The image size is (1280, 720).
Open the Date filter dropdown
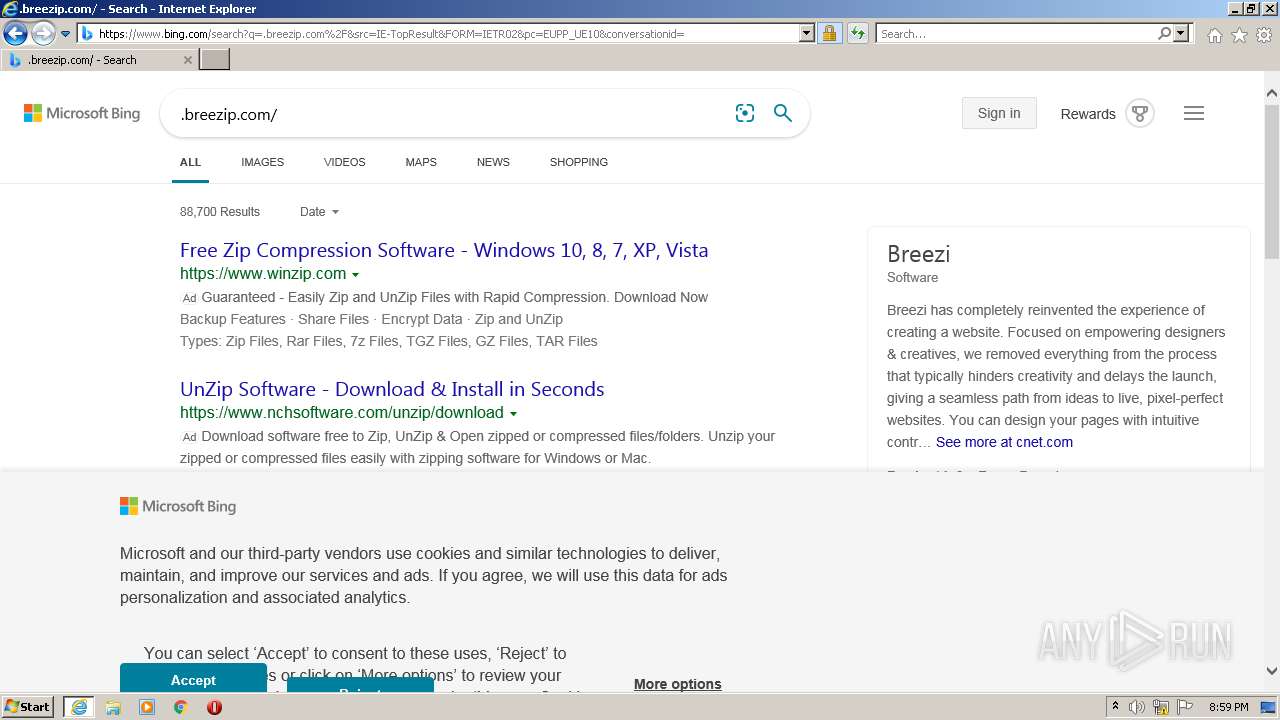click(319, 212)
